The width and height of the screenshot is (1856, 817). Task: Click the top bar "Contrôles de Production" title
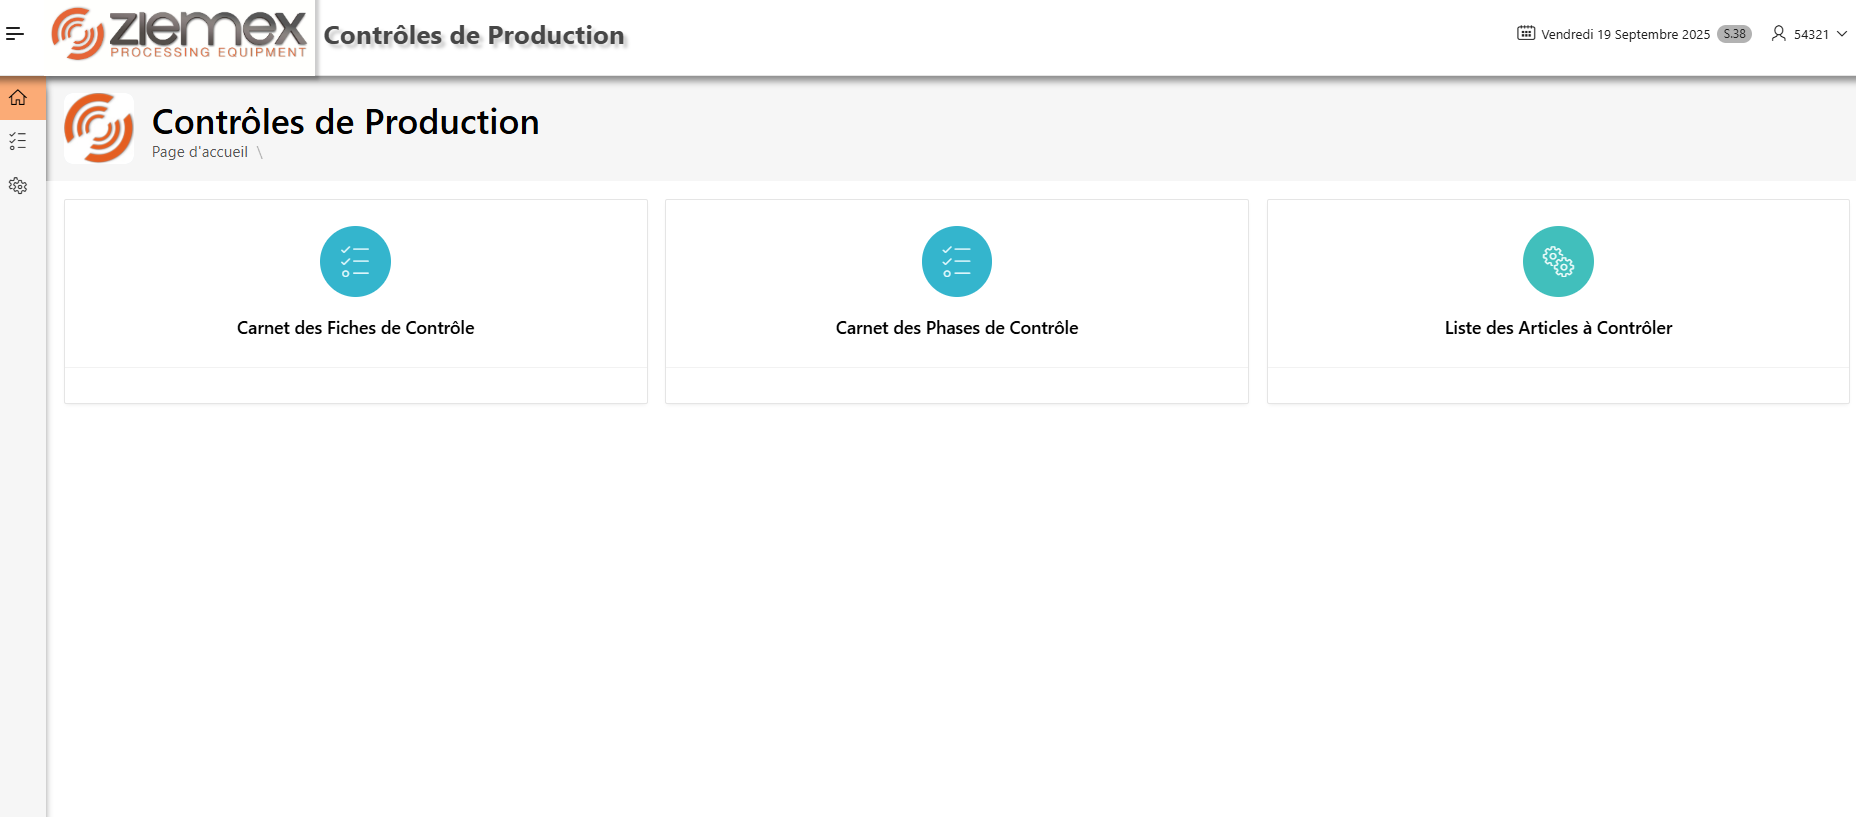474,36
